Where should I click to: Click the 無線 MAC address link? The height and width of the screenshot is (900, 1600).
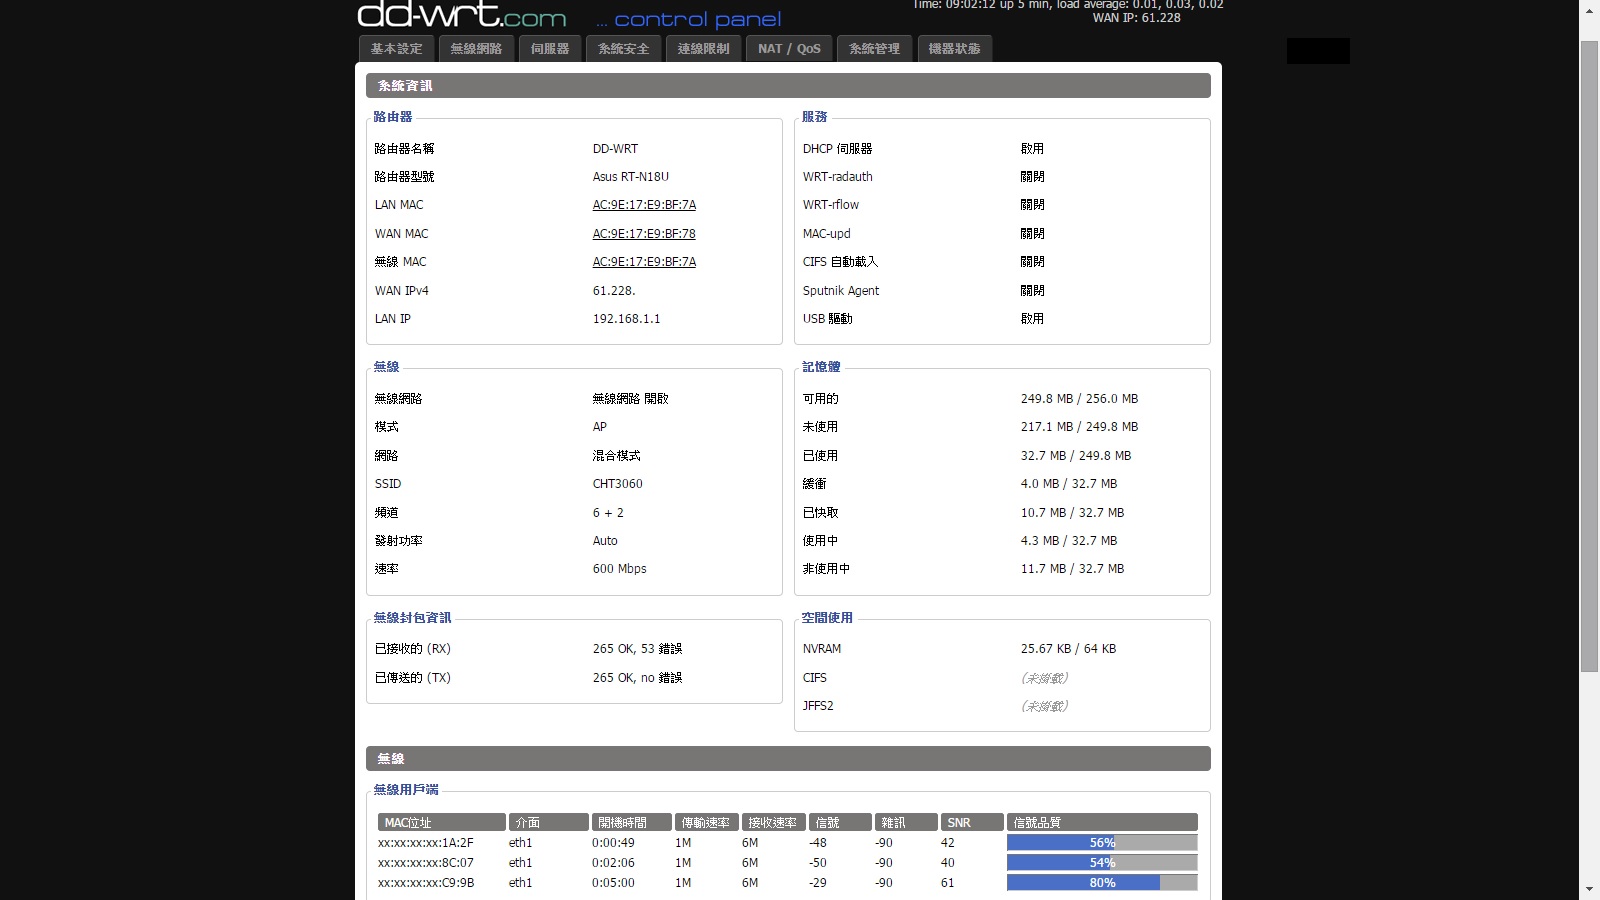point(644,262)
